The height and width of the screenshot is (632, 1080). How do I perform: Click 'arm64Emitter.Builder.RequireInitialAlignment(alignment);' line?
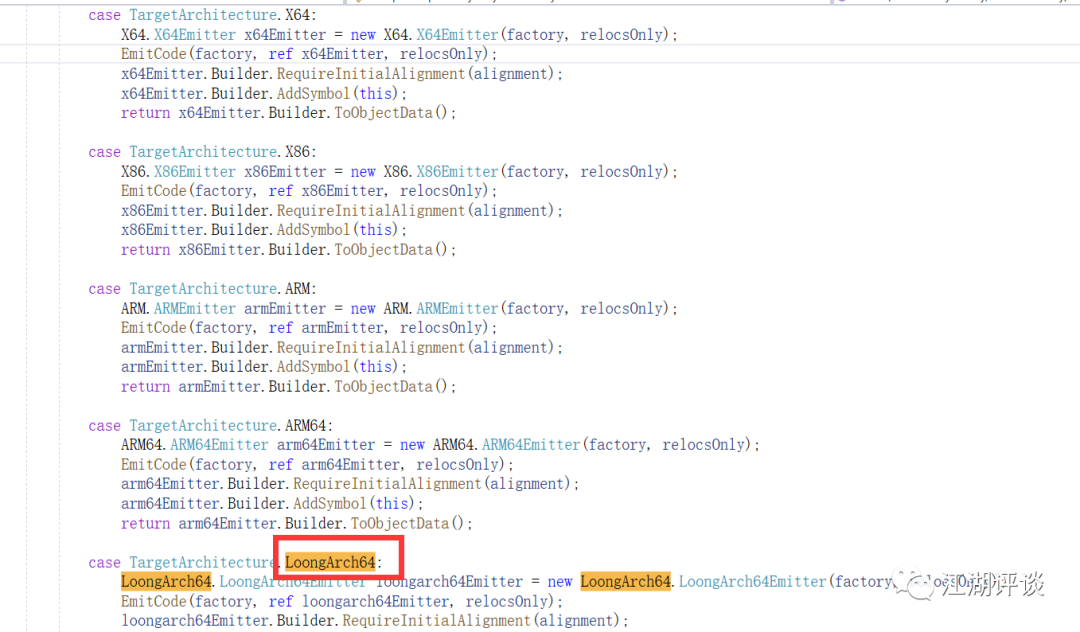(350, 484)
